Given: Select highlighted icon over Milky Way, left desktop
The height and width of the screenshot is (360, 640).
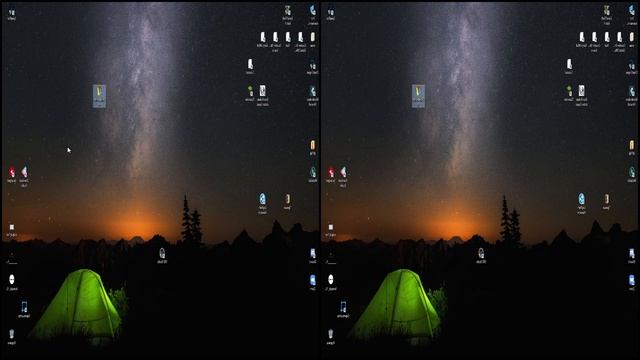Looking at the screenshot, I should [99, 96].
